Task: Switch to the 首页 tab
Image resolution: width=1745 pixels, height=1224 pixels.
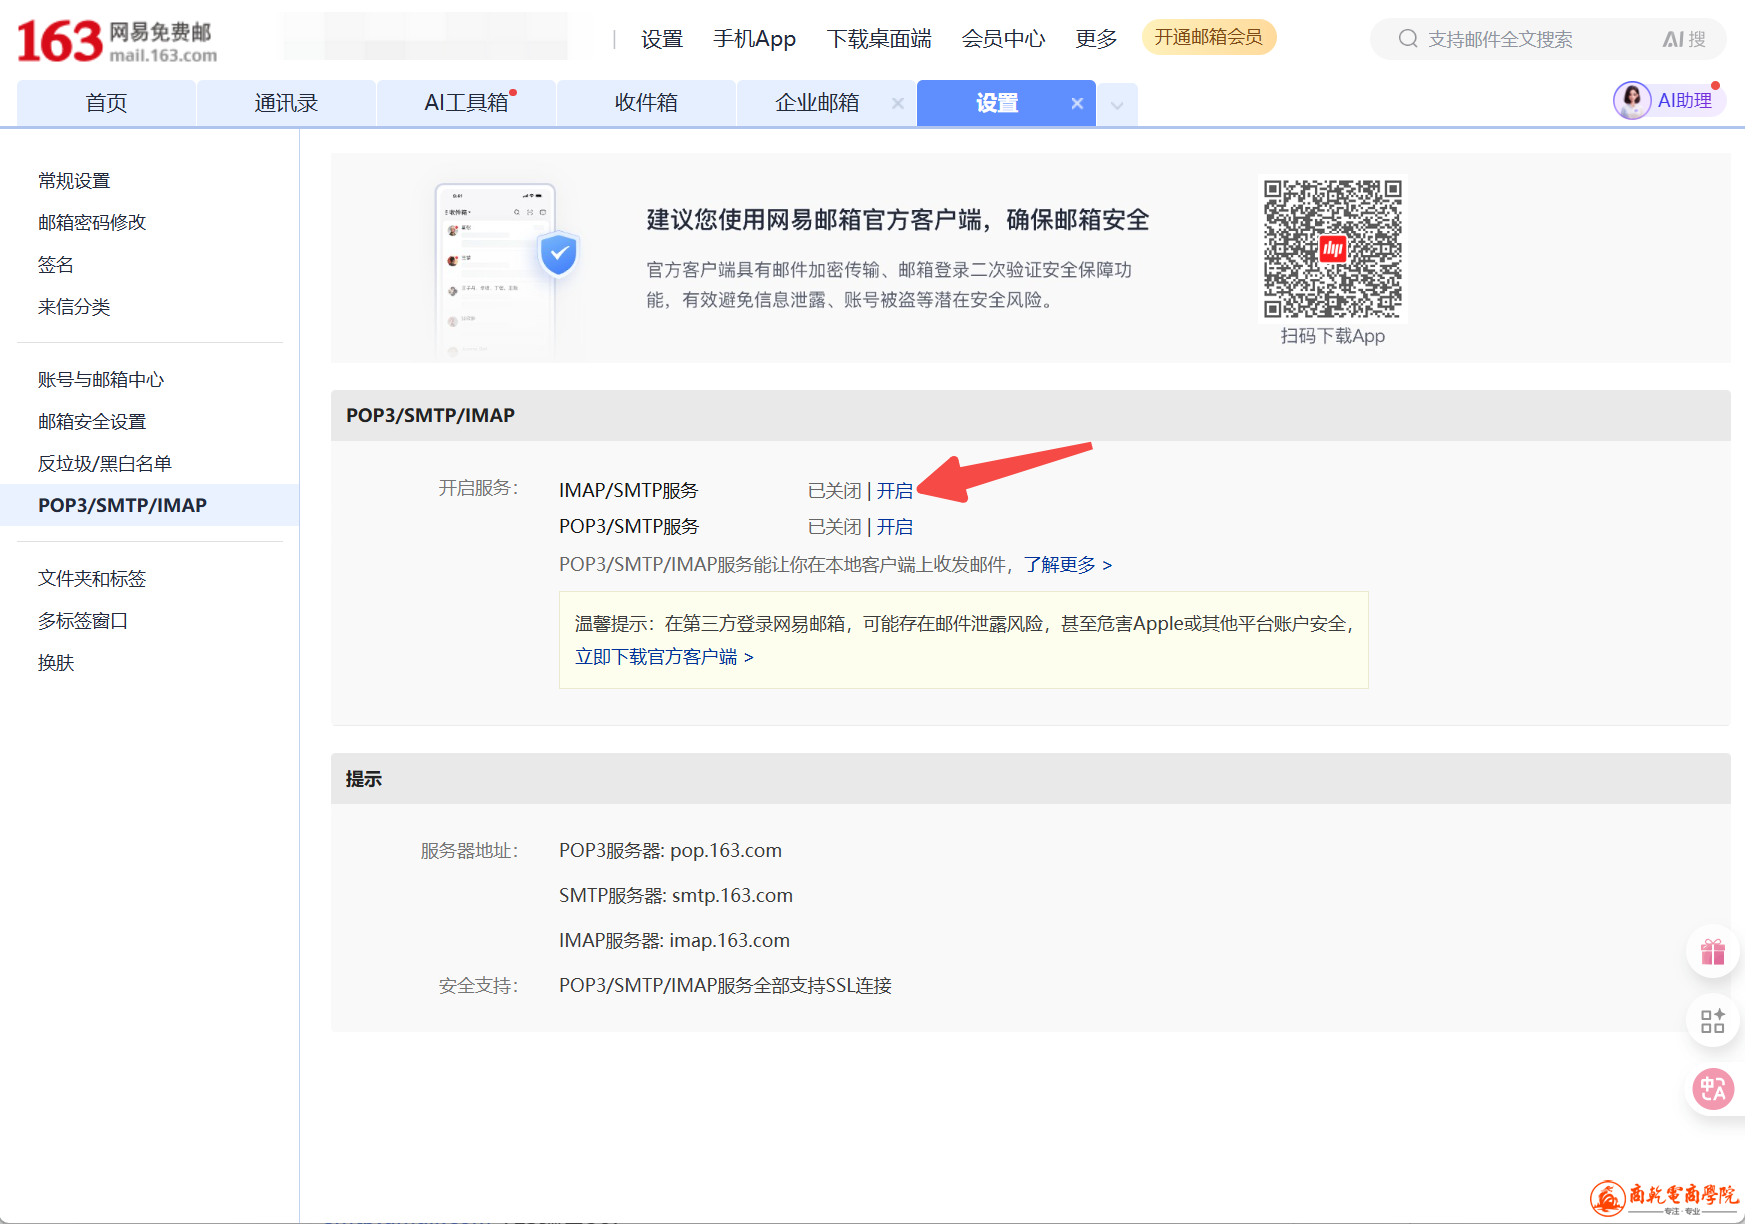Action: [106, 103]
